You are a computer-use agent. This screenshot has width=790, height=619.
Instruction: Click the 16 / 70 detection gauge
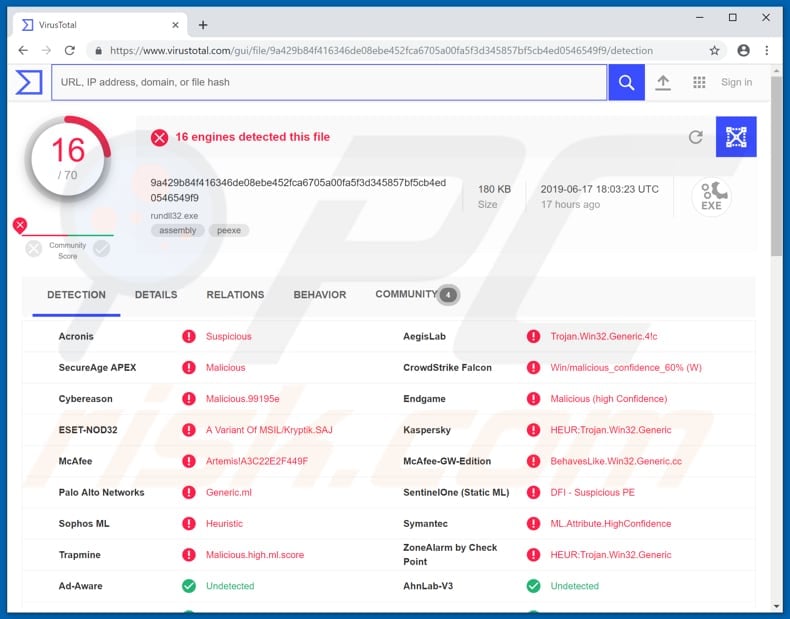68,159
